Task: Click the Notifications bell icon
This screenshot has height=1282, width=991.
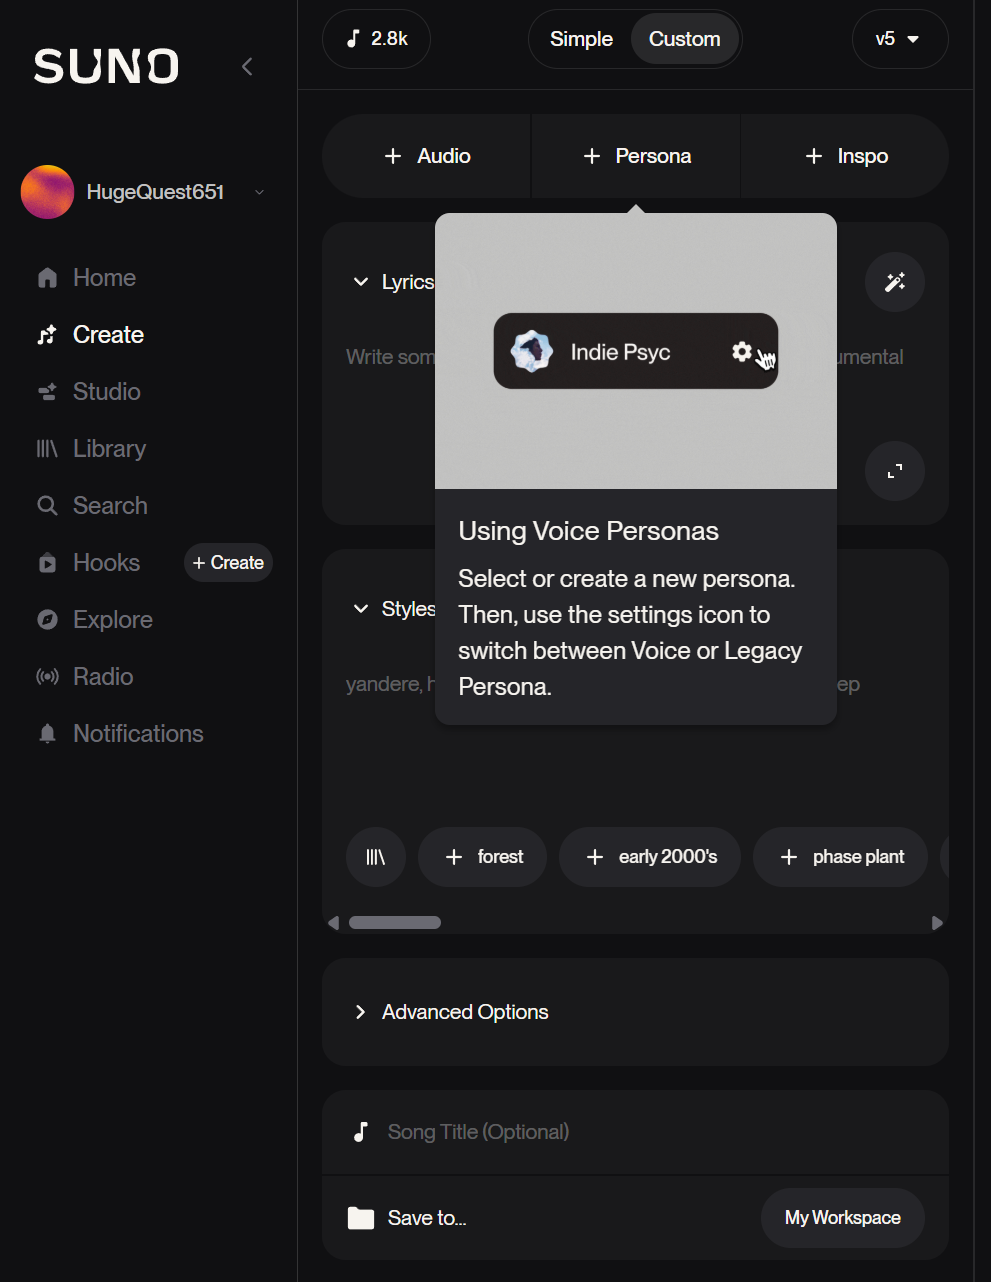Action: point(47,734)
